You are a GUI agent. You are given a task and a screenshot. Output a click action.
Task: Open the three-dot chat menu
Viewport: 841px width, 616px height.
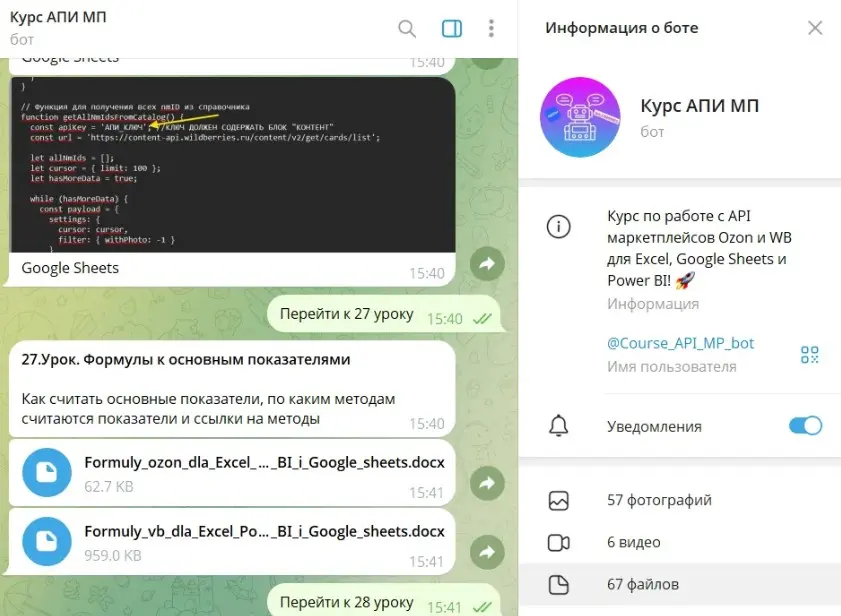491,28
